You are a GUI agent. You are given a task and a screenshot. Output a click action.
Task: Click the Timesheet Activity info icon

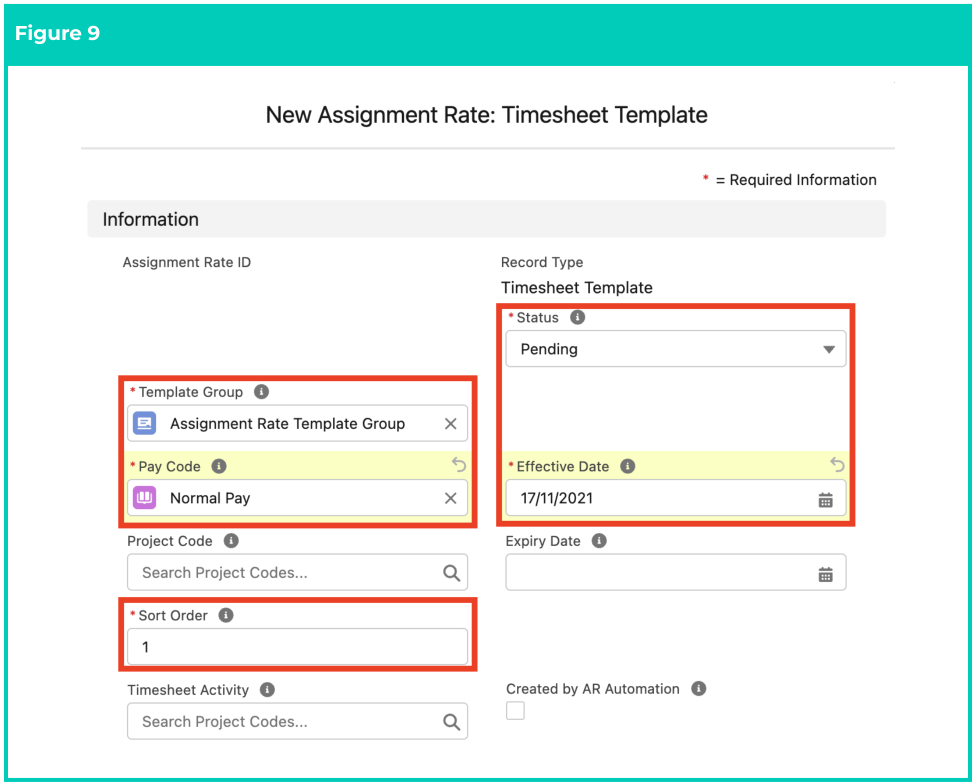coord(267,689)
